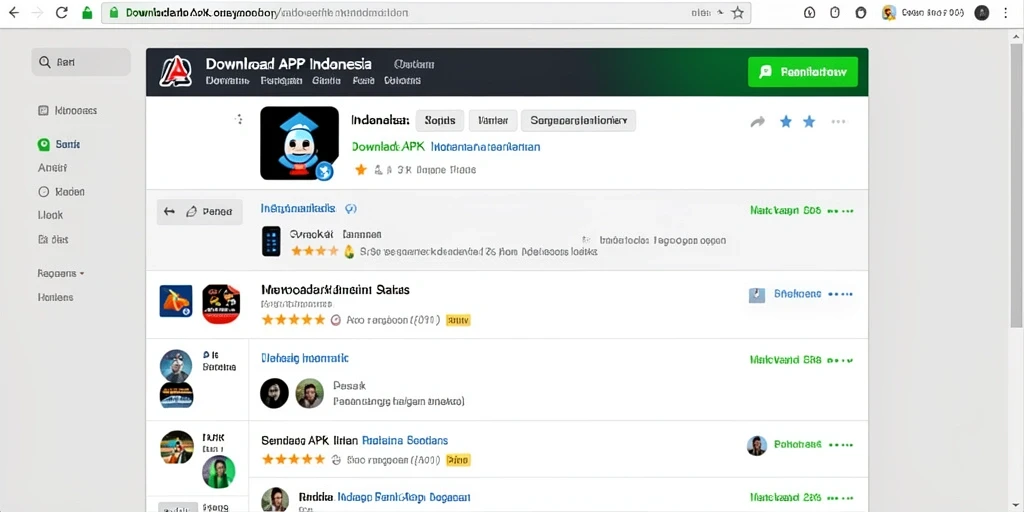Click the orange and blue app icon
Viewport: 1024px width, 512px height.
point(176,301)
